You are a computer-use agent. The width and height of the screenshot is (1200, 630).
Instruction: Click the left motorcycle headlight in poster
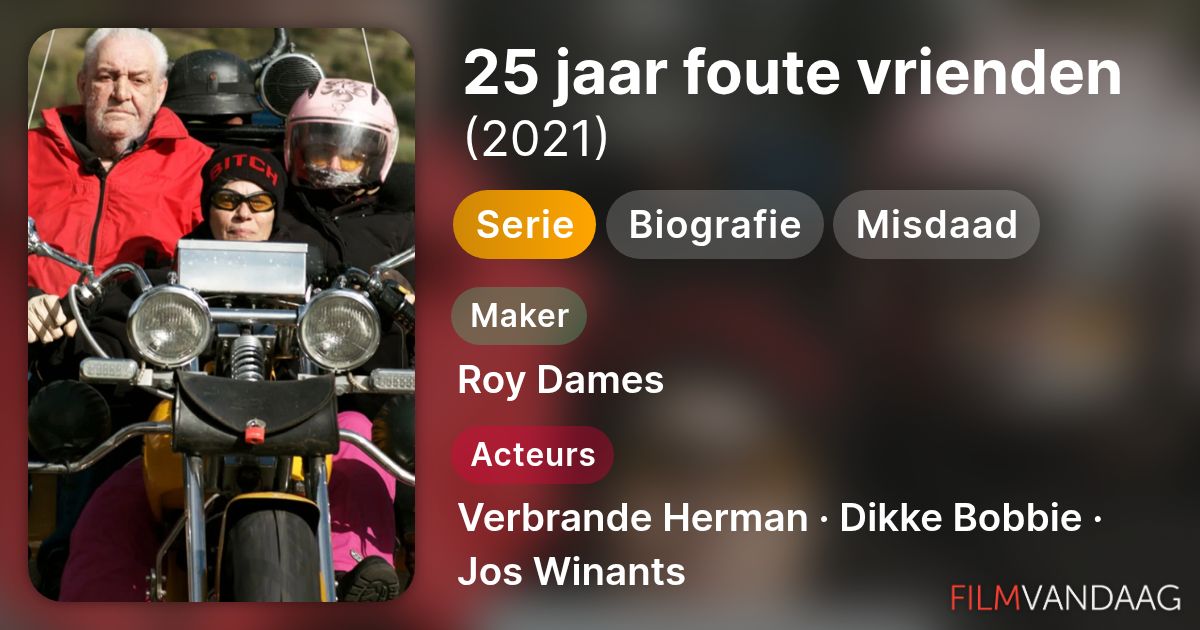point(169,327)
